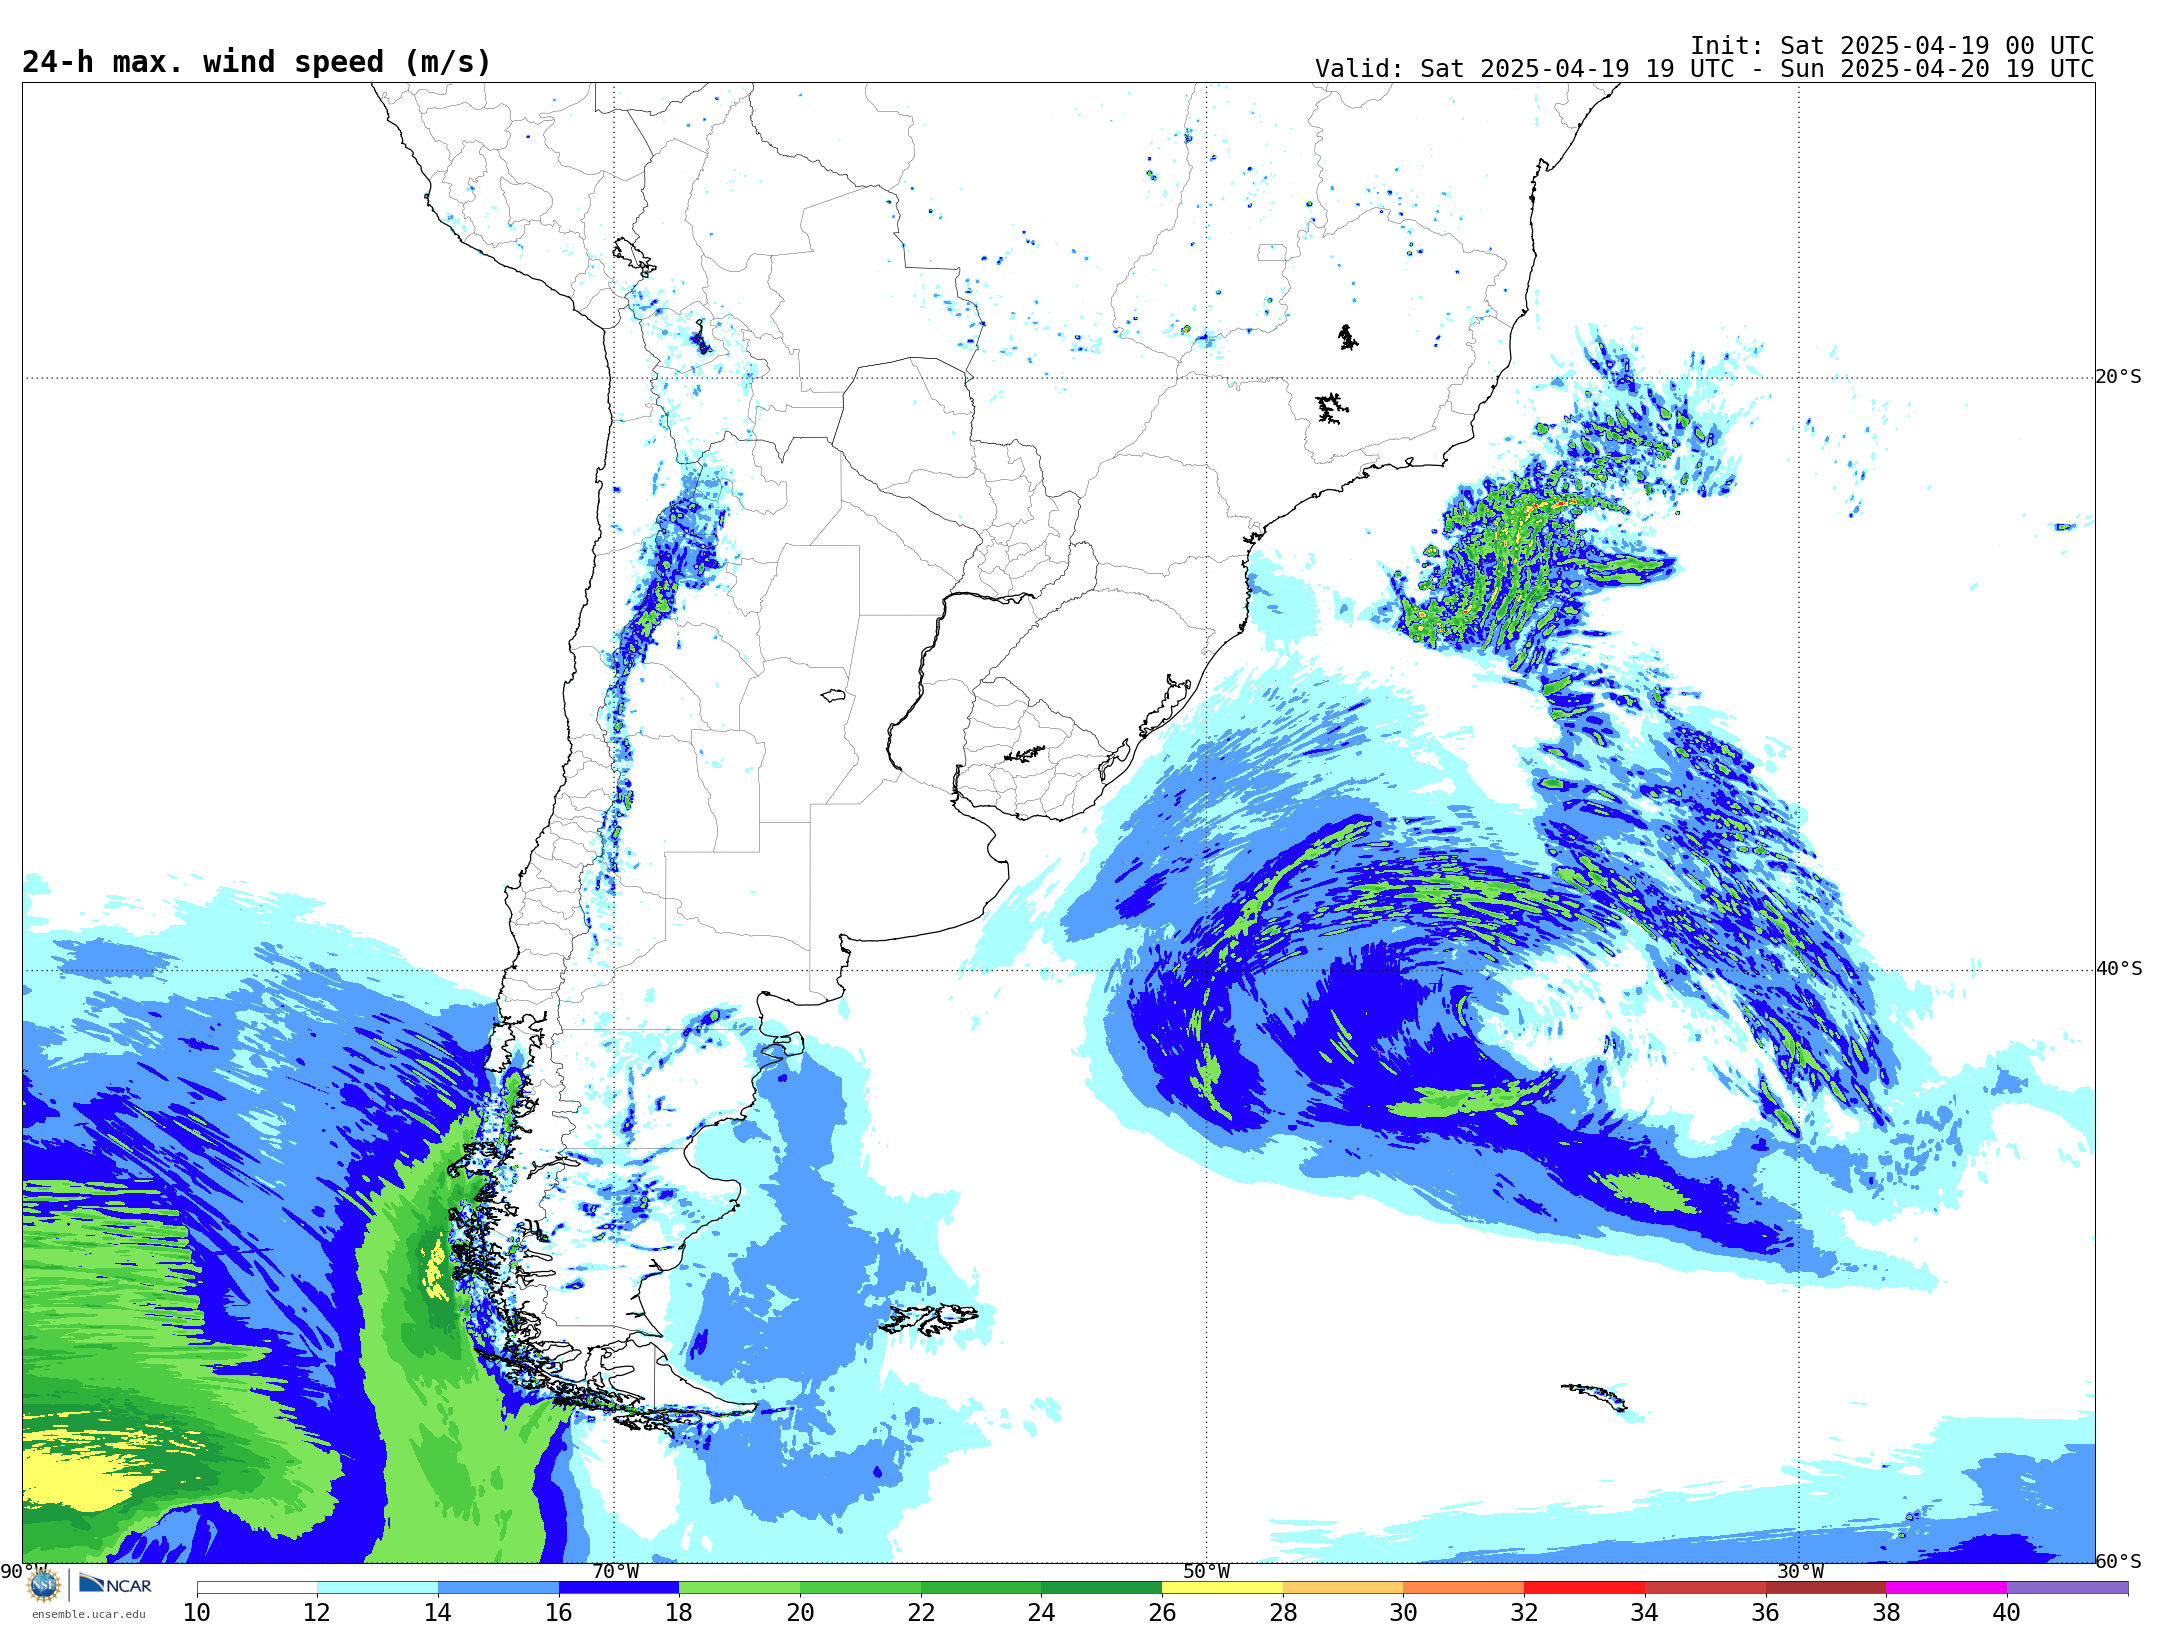
Task: Click the 70°W longitude label
Action: [615, 1571]
